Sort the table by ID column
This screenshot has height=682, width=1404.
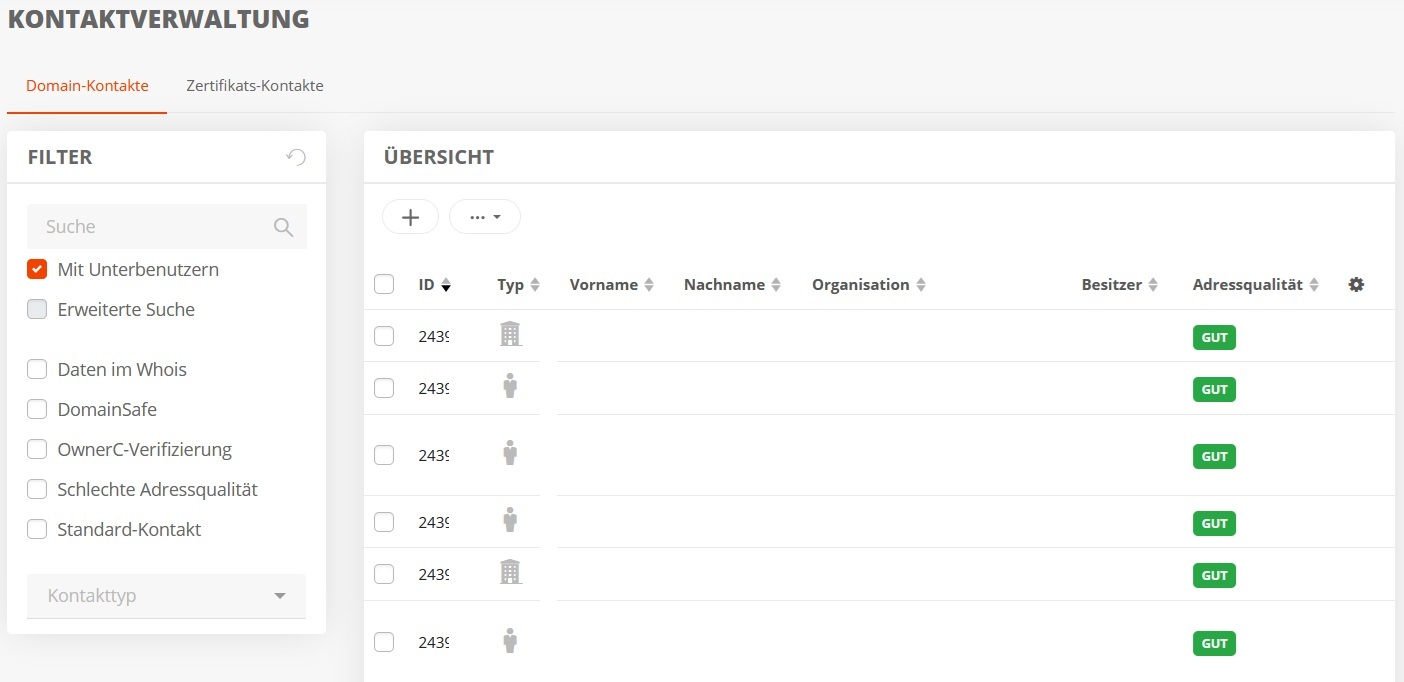(435, 285)
